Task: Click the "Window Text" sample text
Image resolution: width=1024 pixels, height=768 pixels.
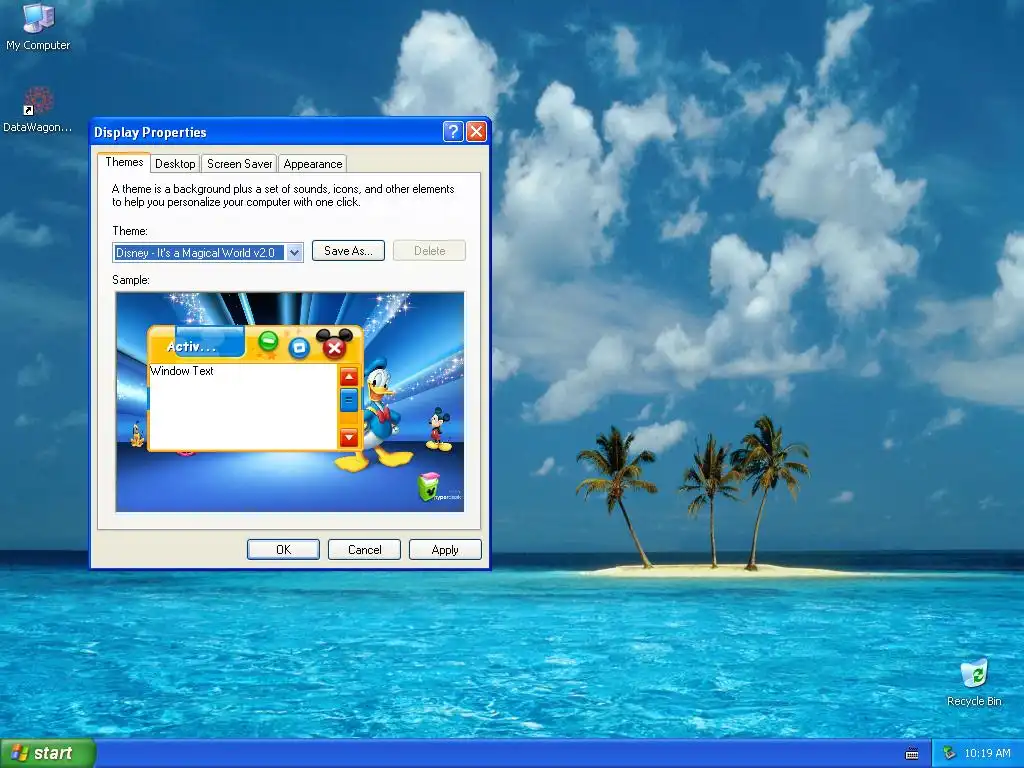Action: (x=182, y=371)
